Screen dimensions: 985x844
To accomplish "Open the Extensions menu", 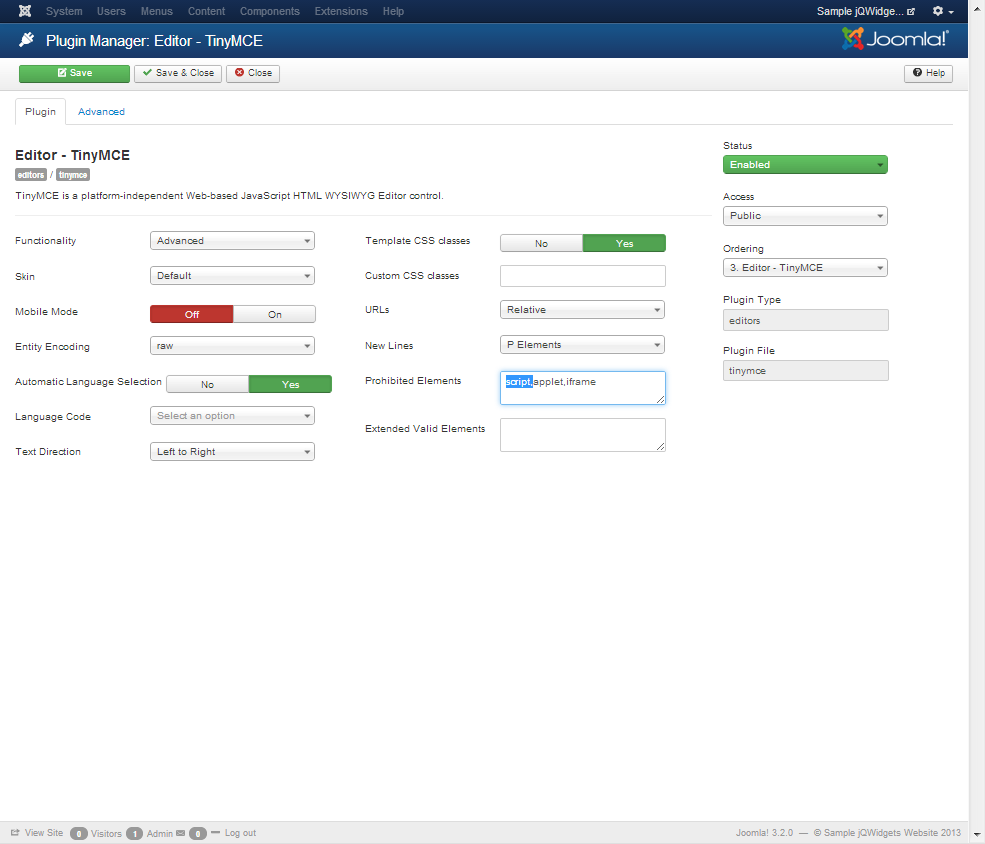I will point(341,11).
